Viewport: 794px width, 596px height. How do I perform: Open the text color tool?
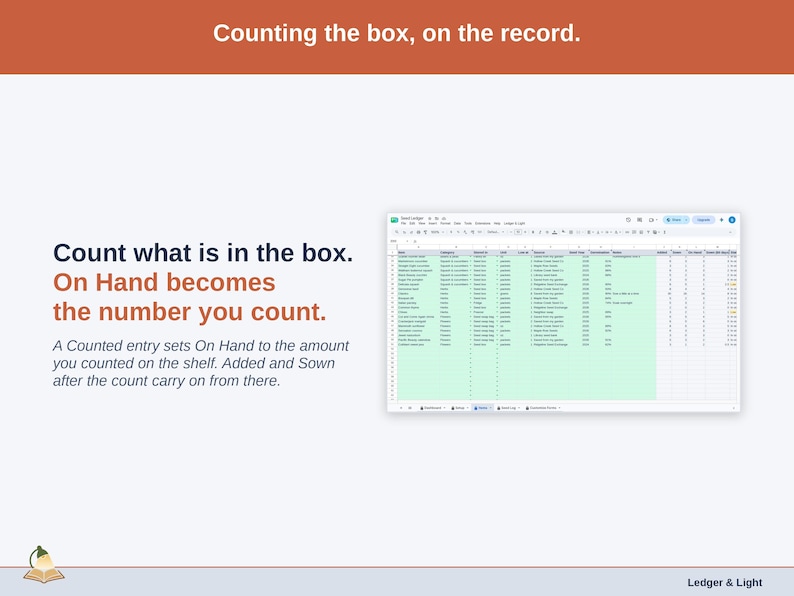point(554,232)
